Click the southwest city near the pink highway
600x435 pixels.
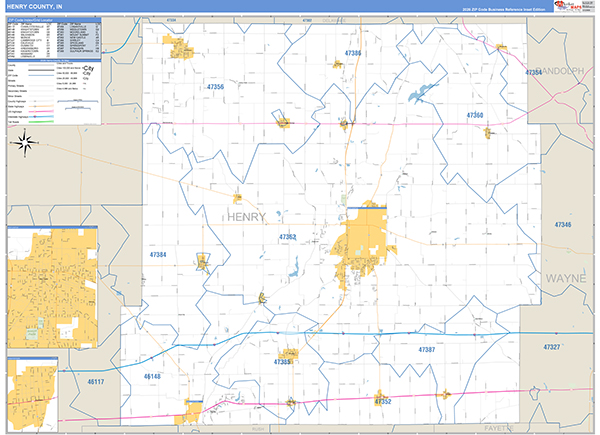(x=189, y=412)
